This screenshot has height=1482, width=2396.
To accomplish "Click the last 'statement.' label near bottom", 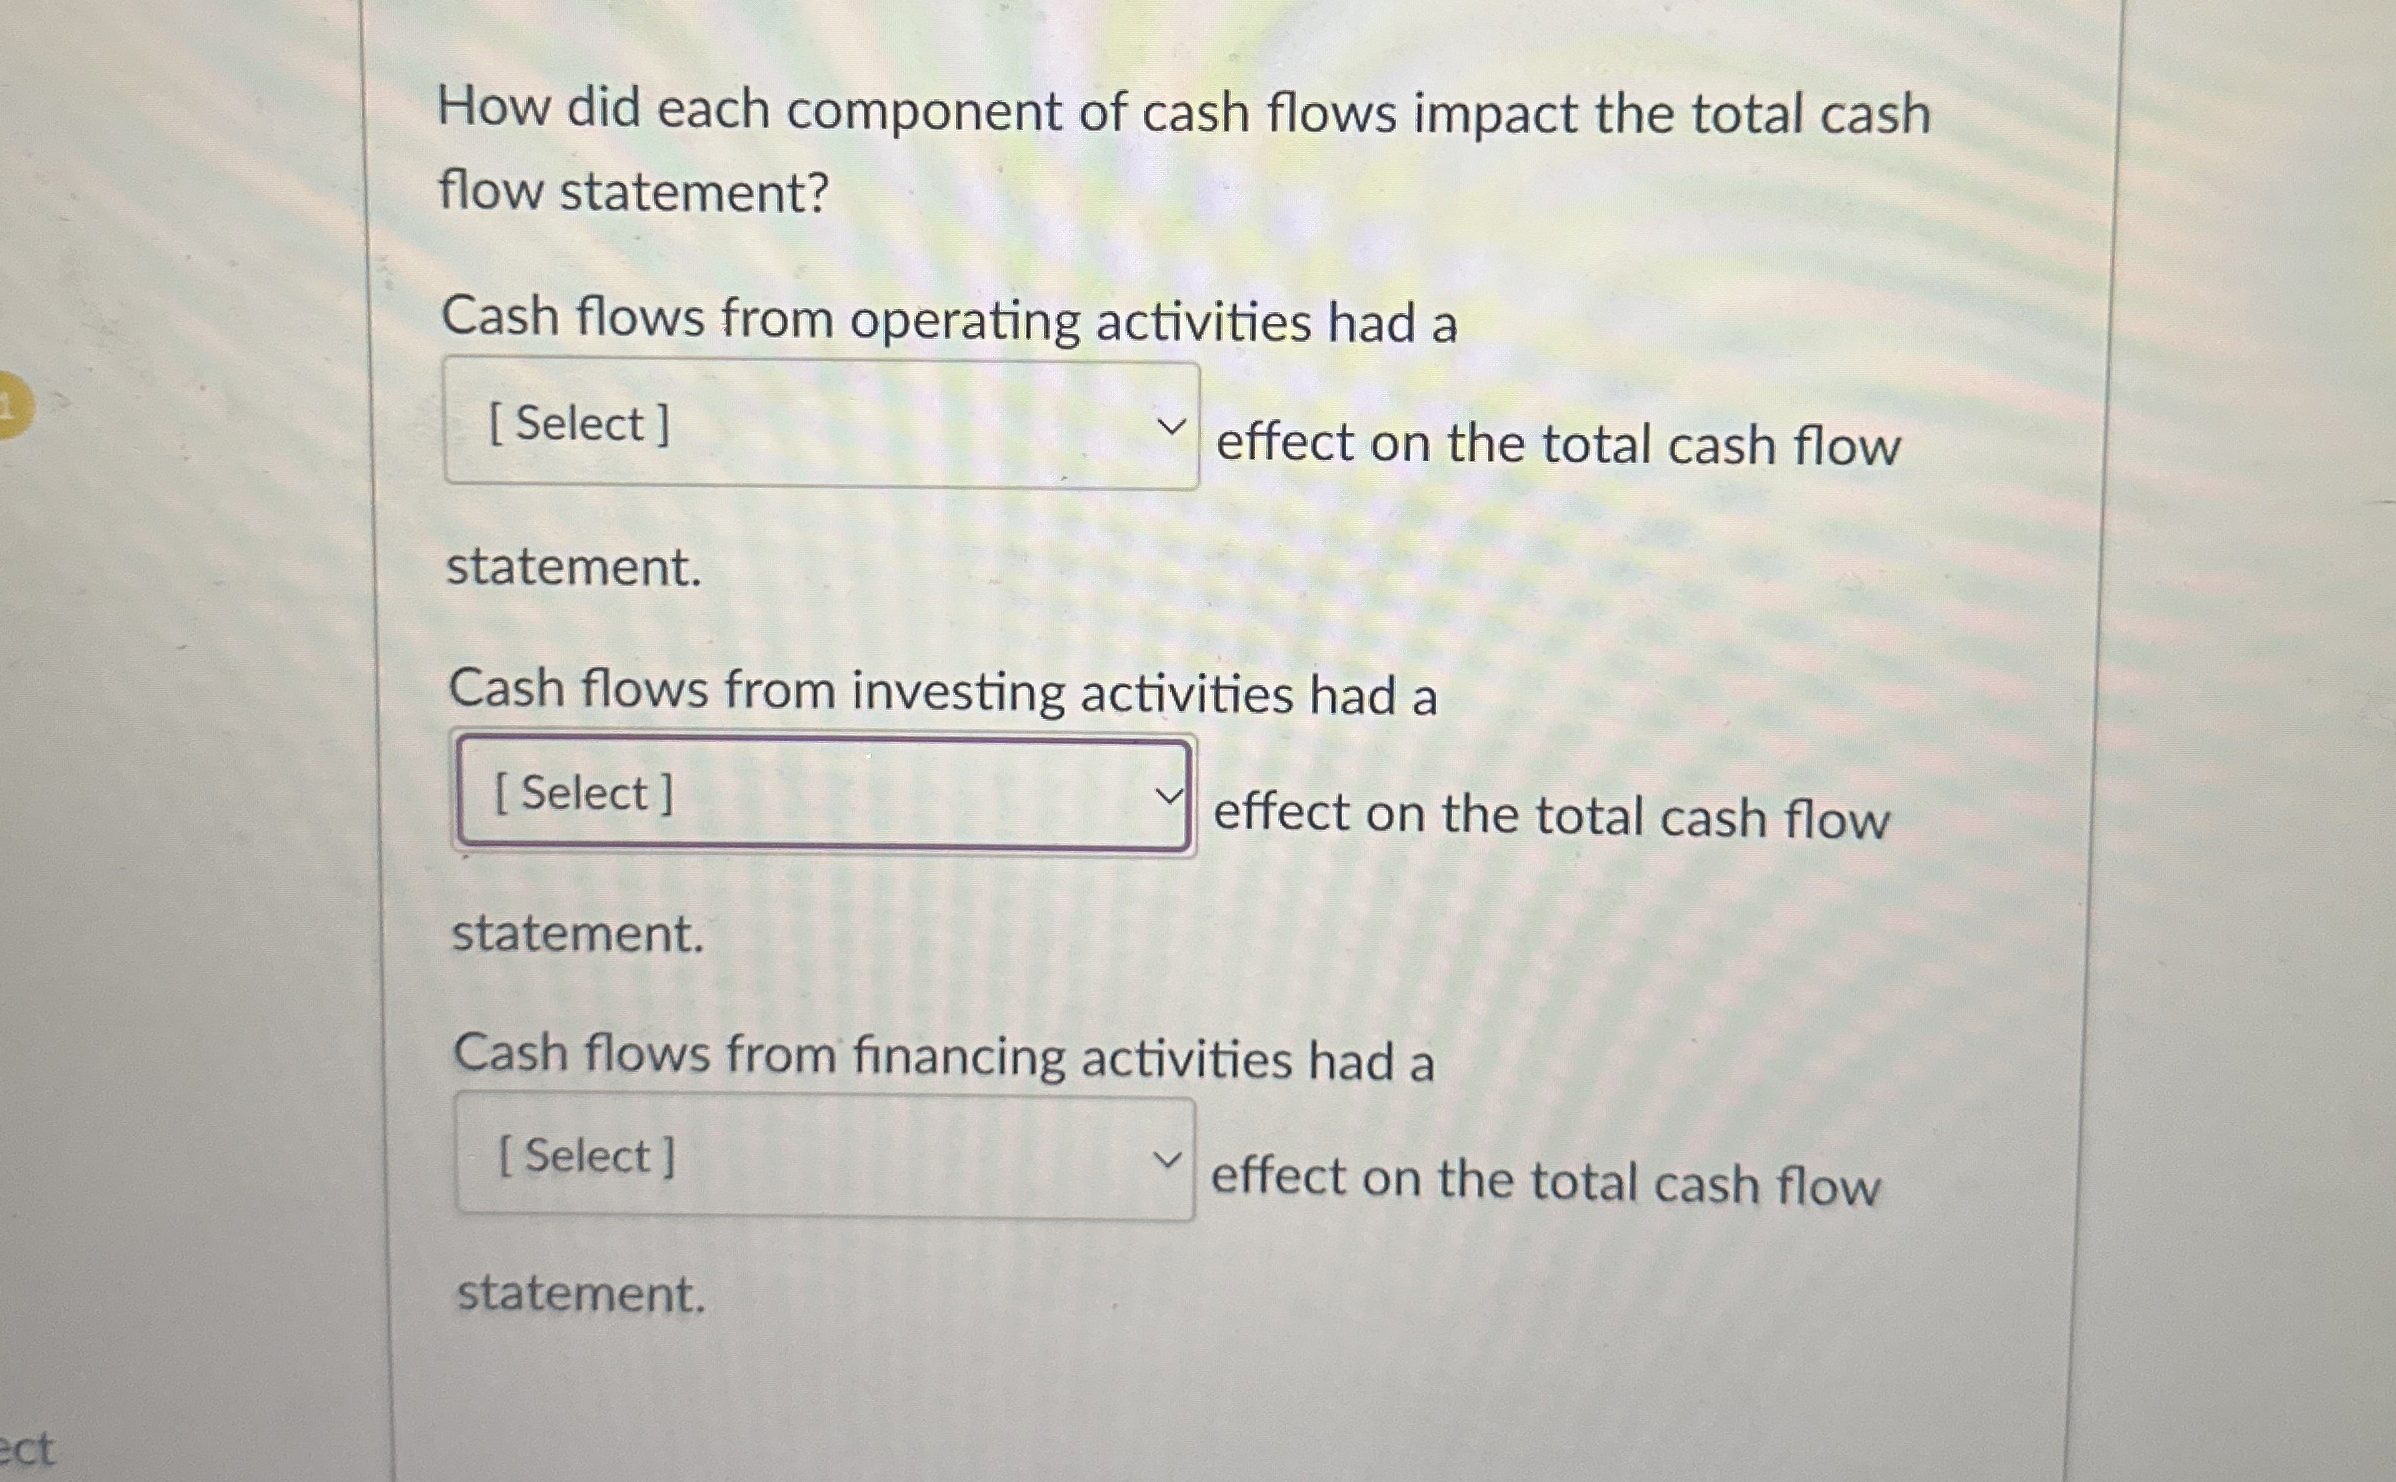I will click(580, 1297).
